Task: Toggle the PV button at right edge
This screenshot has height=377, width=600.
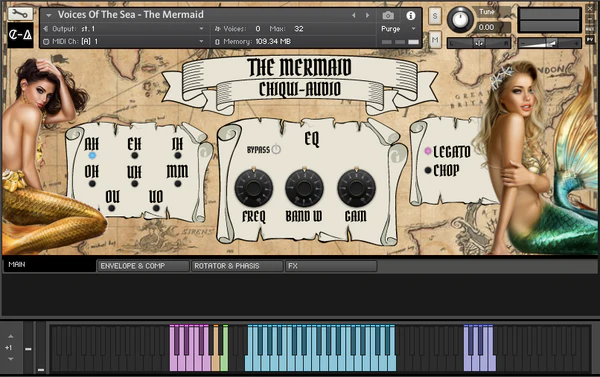Action: 590,39
